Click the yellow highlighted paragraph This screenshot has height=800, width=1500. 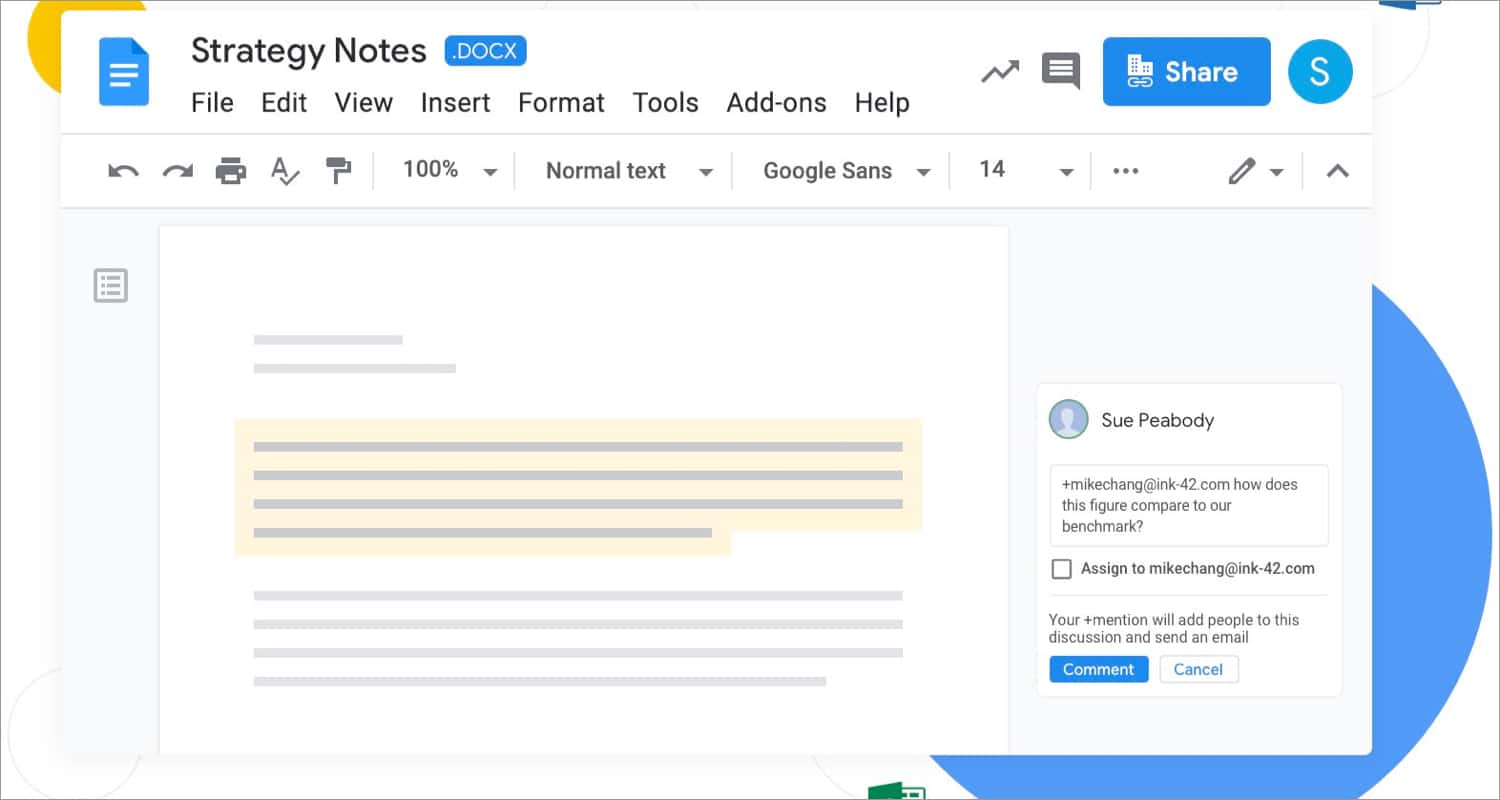click(x=578, y=488)
